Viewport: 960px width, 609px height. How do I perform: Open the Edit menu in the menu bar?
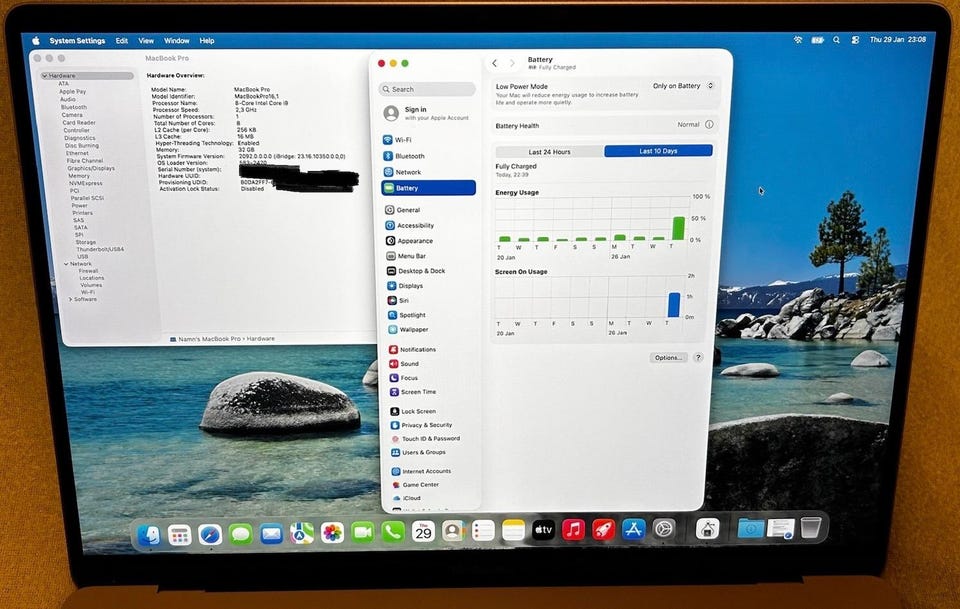(121, 41)
